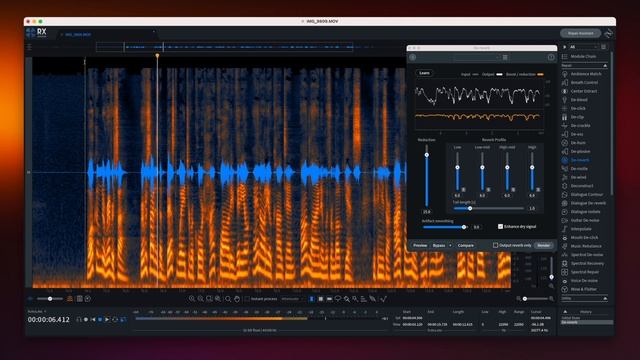Open Repair Assistant
Image resolution: width=640 pixels, height=360 pixels.
pos(580,33)
